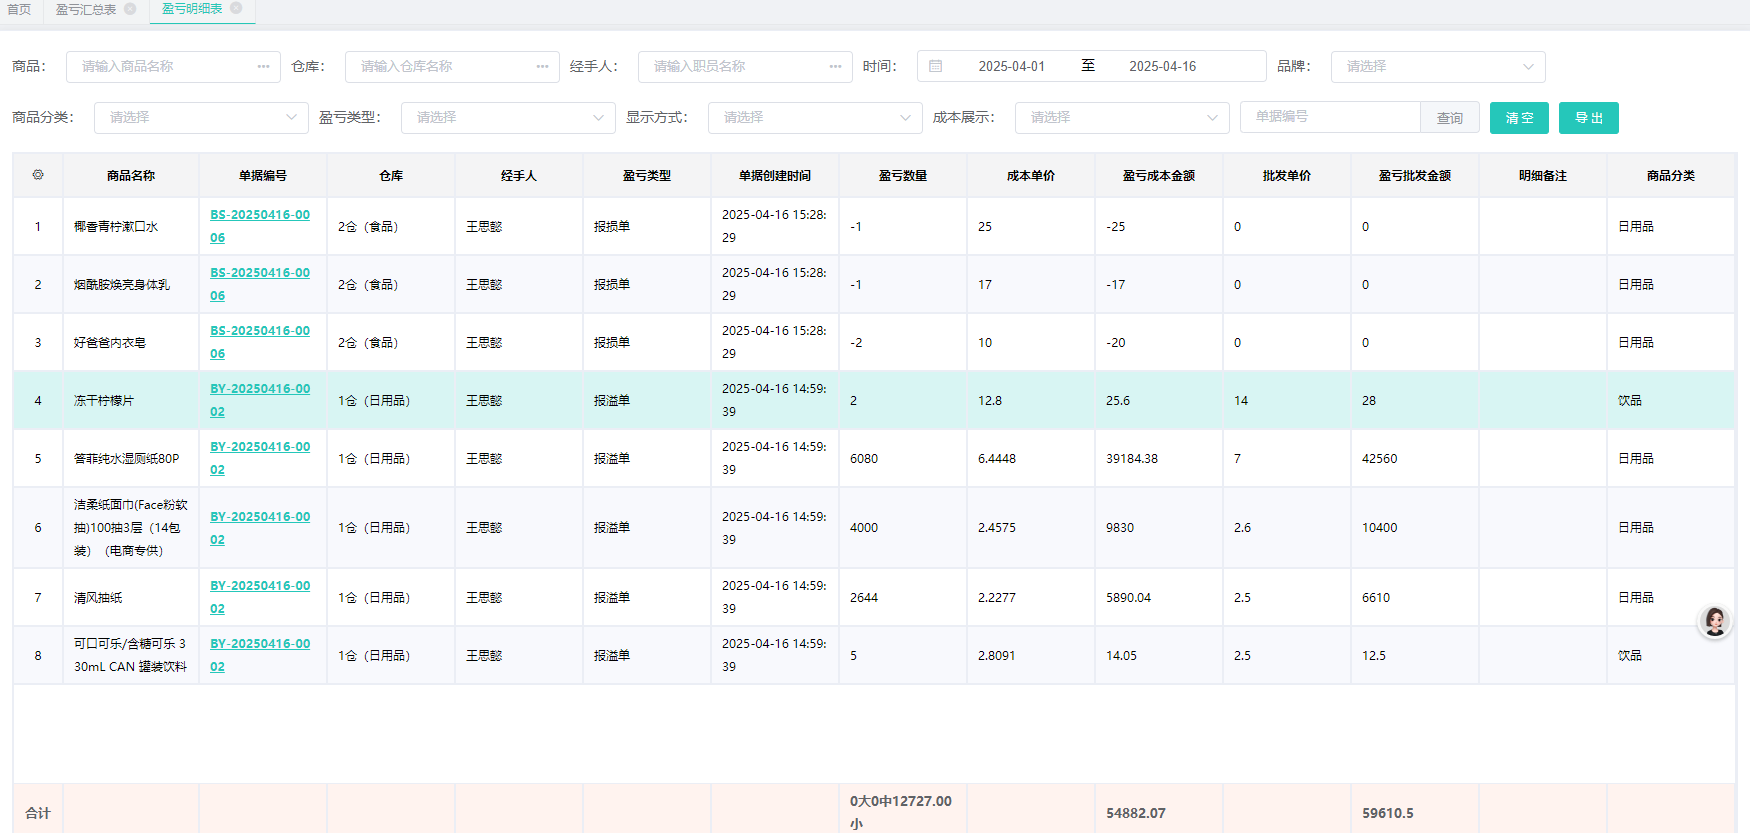
Task: Open the staff picker ellipsis icon
Action: tap(835, 67)
